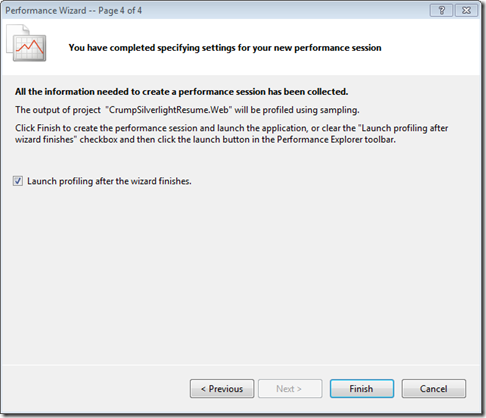Image resolution: width=486 pixels, height=418 pixels.
Task: Click the 'You have completed specifying settings' heading
Action: (225, 48)
